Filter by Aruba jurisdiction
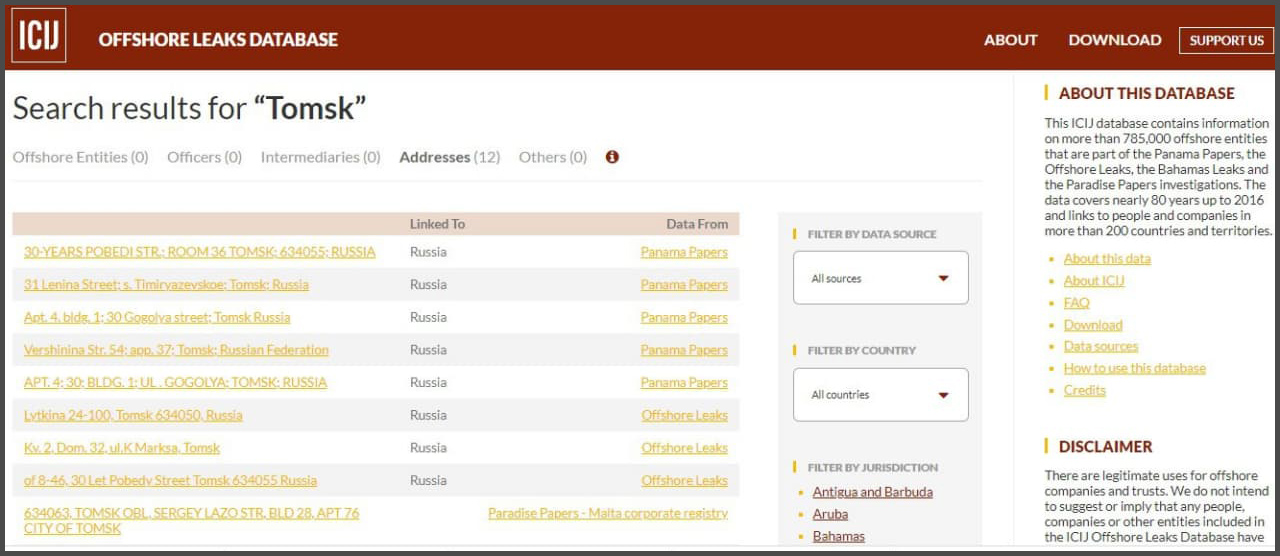This screenshot has height=556, width=1280. coord(830,514)
